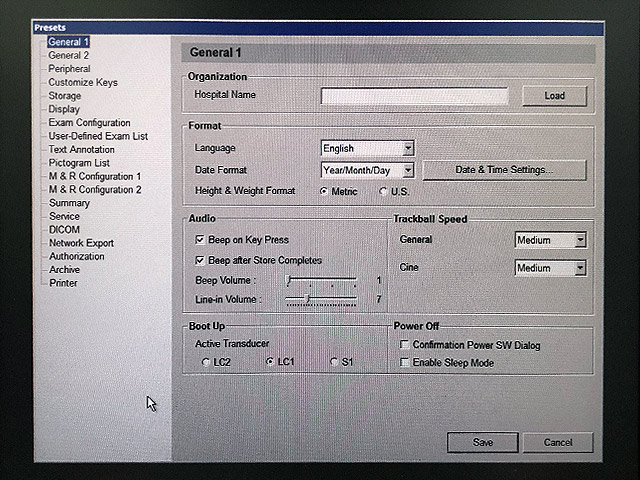Select Authorization in the tree
The image size is (640, 480).
76,256
